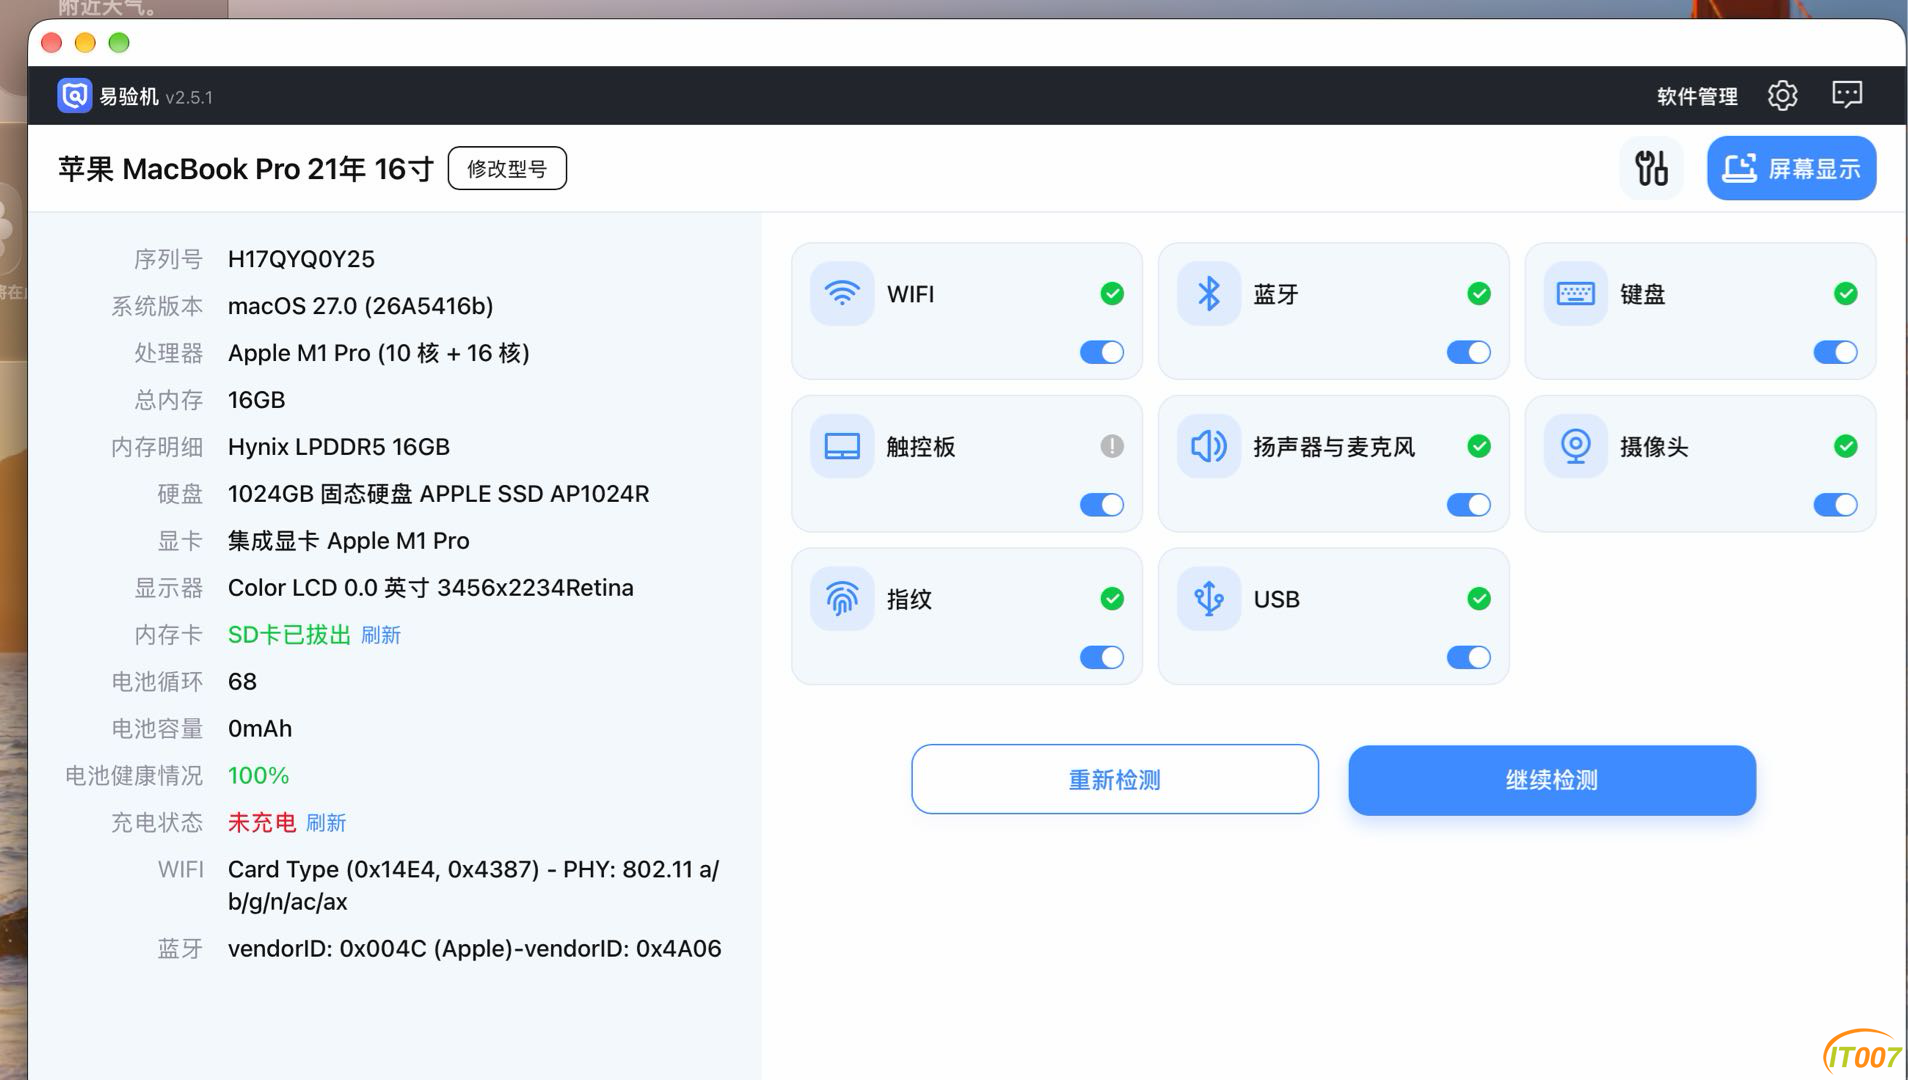The image size is (1908, 1080).
Task: Toggle the WIFI test switch
Action: click(x=1102, y=352)
